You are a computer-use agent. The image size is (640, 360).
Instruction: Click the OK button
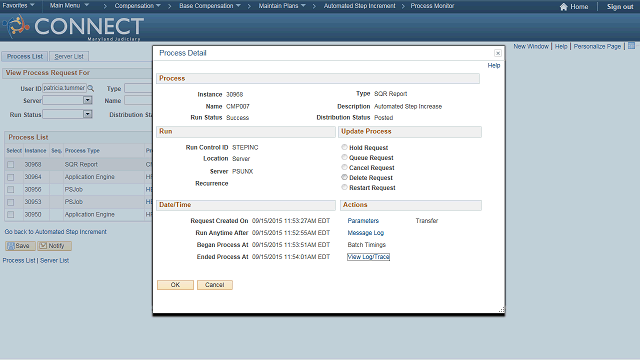tap(175, 285)
